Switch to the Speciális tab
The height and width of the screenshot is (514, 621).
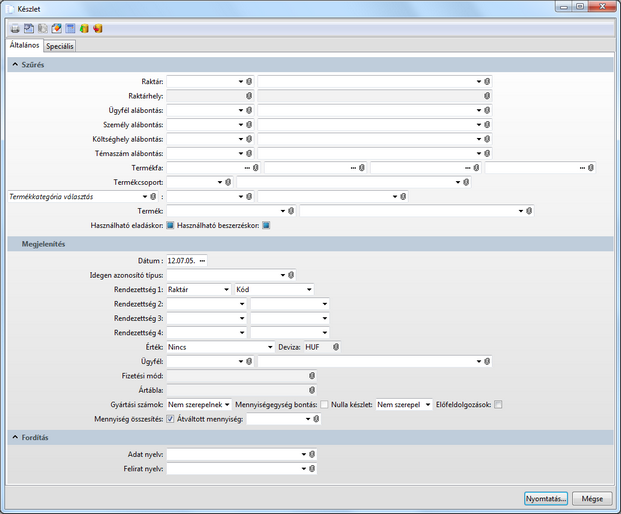coord(59,46)
